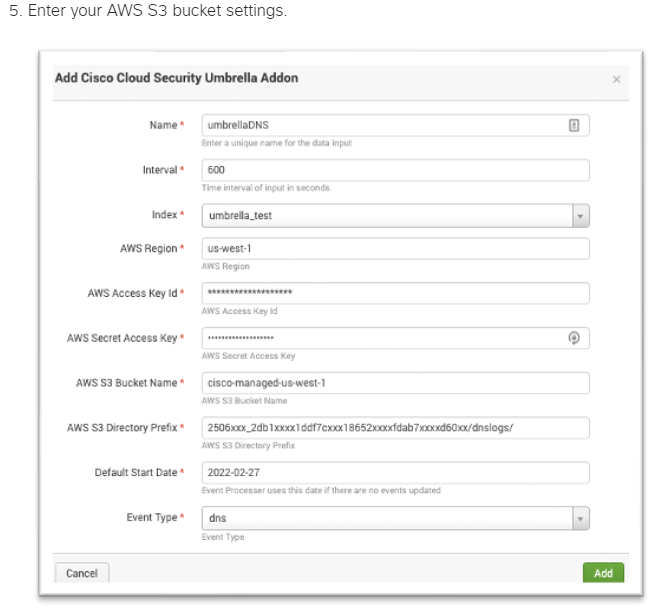Viewport: 651px width, 608px height.
Task: Click the 'AWS Access Key Id' label
Action: pyautogui.click(x=132, y=293)
